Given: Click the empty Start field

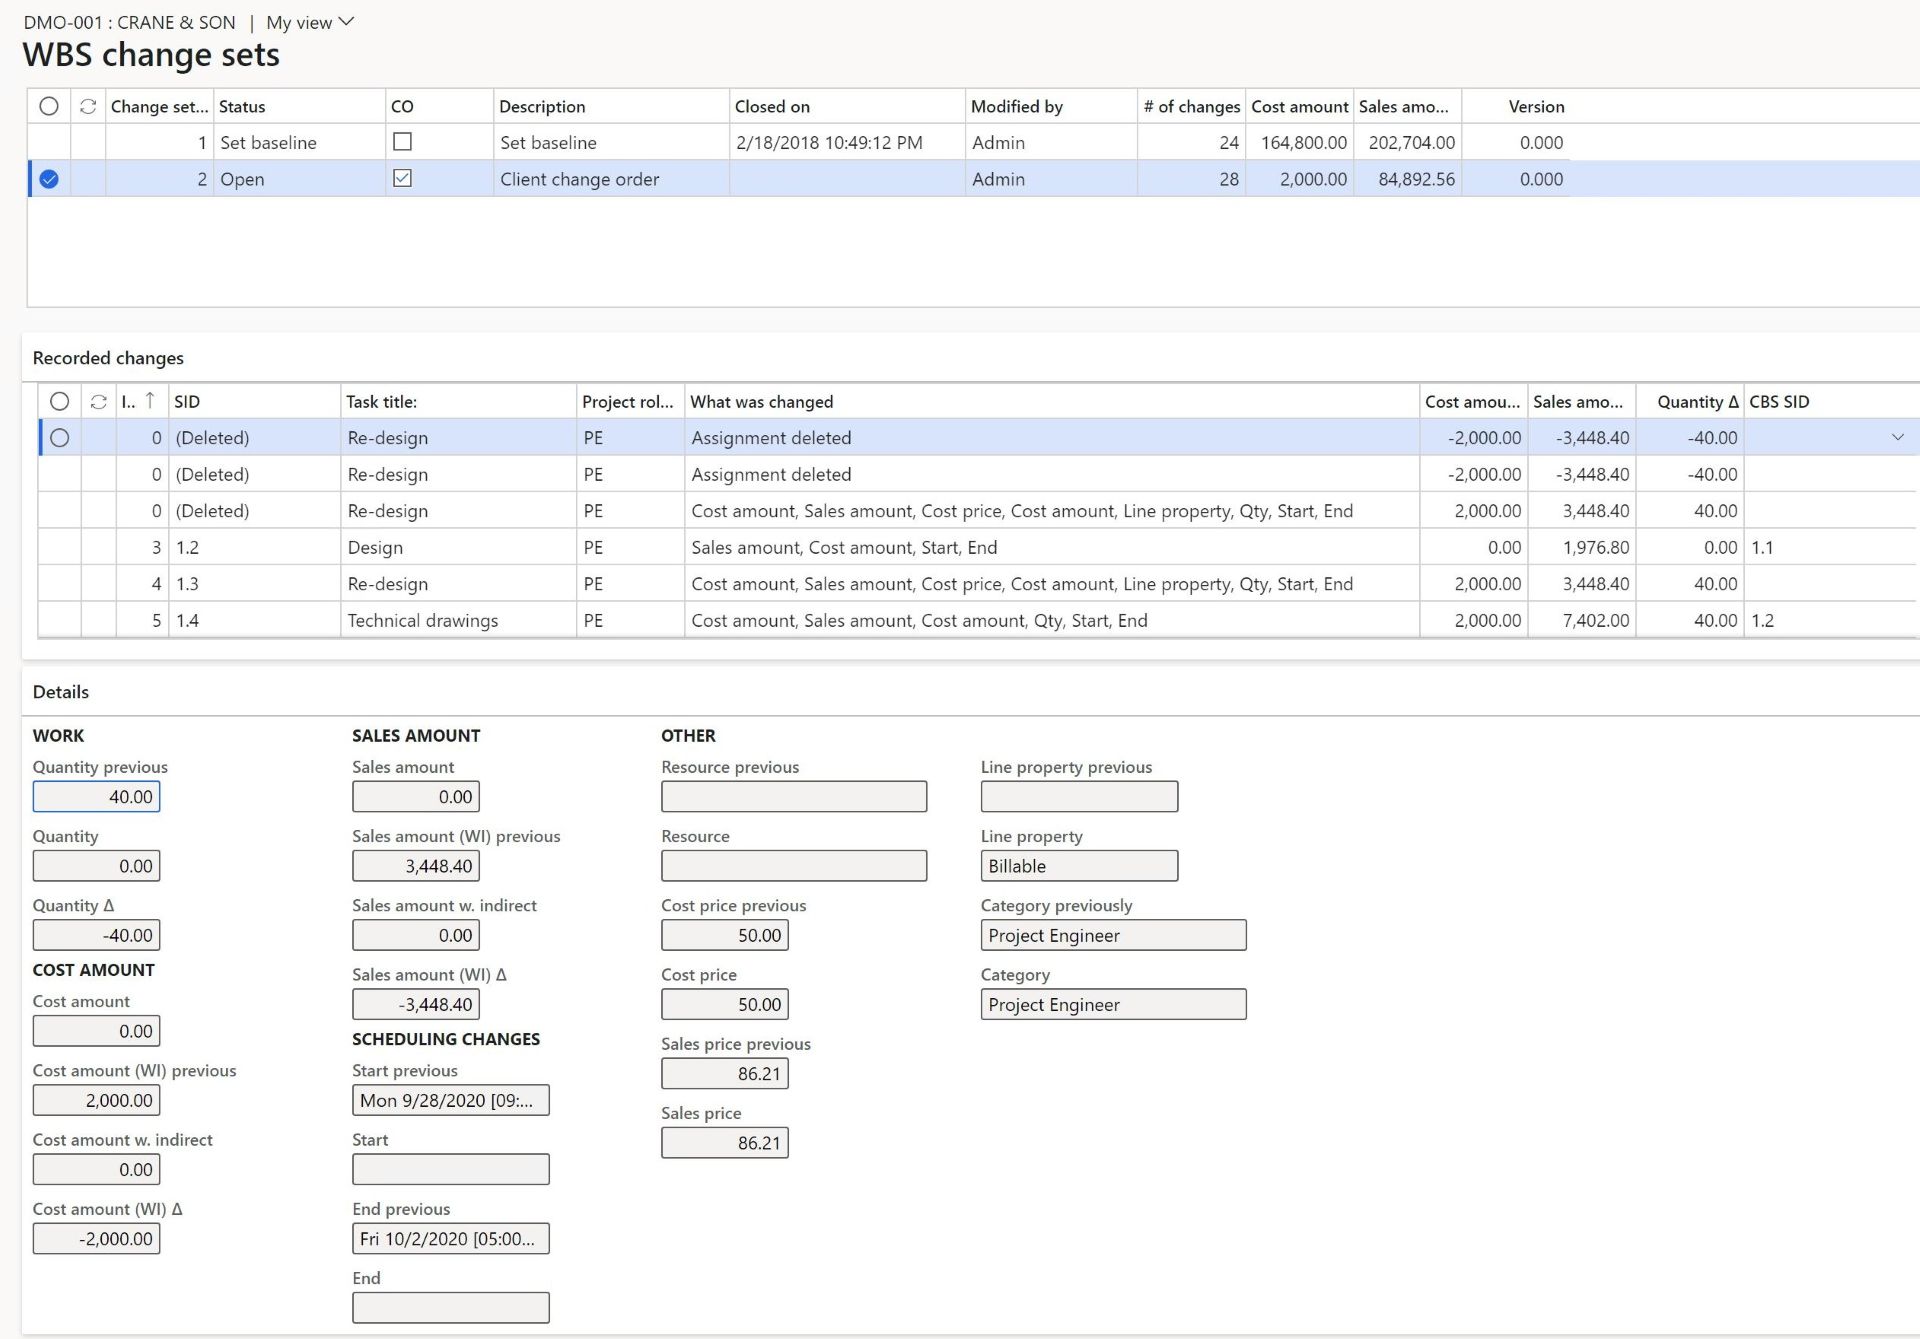Looking at the screenshot, I should coord(451,1169).
